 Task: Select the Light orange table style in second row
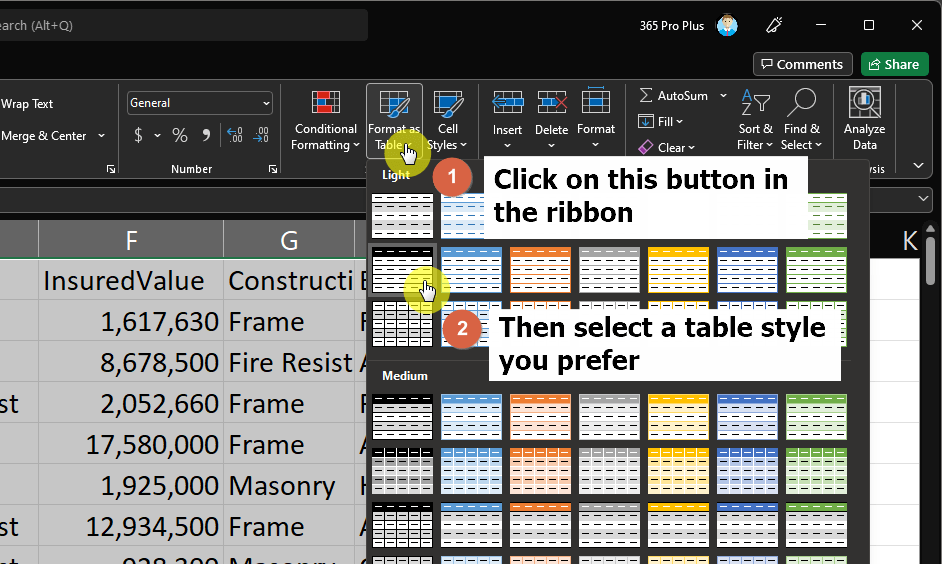541,270
